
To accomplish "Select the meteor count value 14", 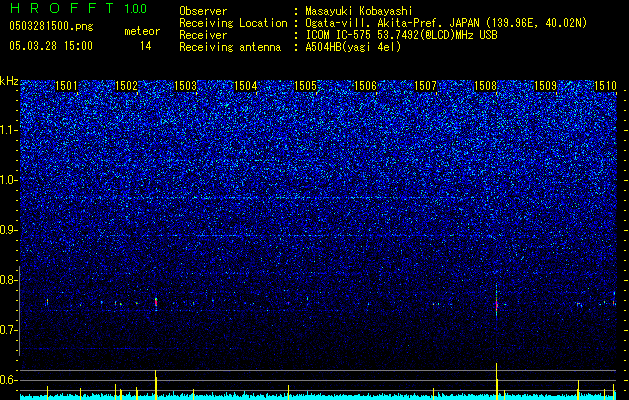I will pos(146,46).
